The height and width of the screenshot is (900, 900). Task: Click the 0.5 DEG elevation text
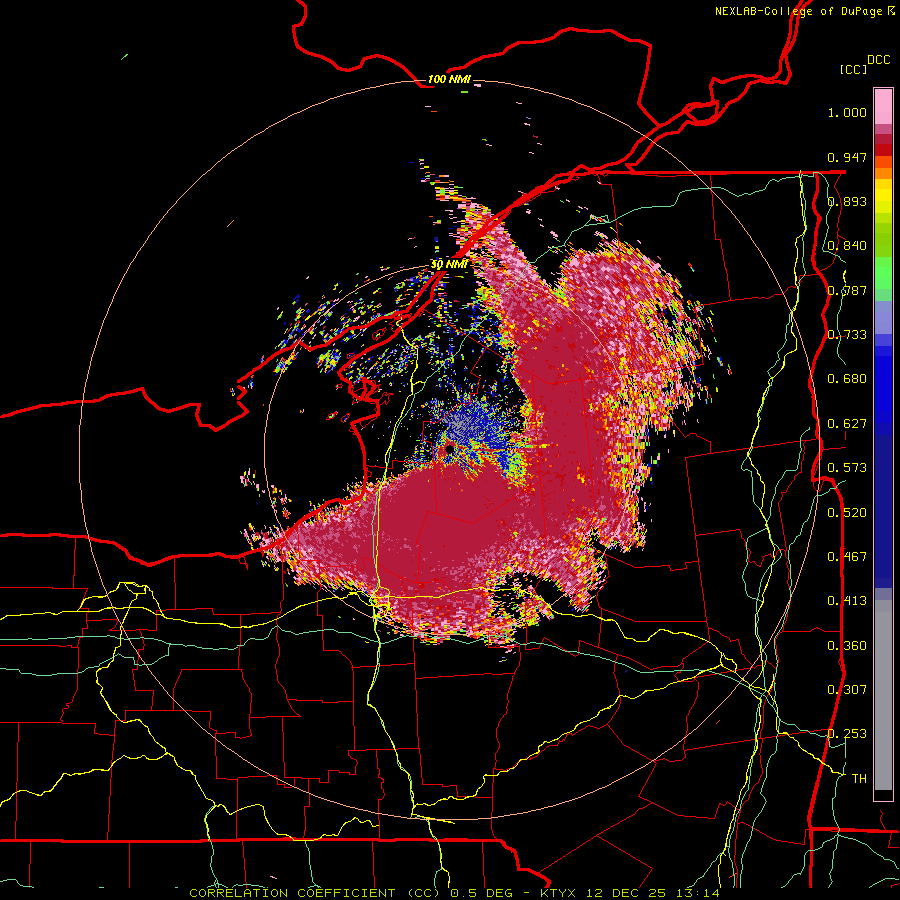click(x=484, y=893)
